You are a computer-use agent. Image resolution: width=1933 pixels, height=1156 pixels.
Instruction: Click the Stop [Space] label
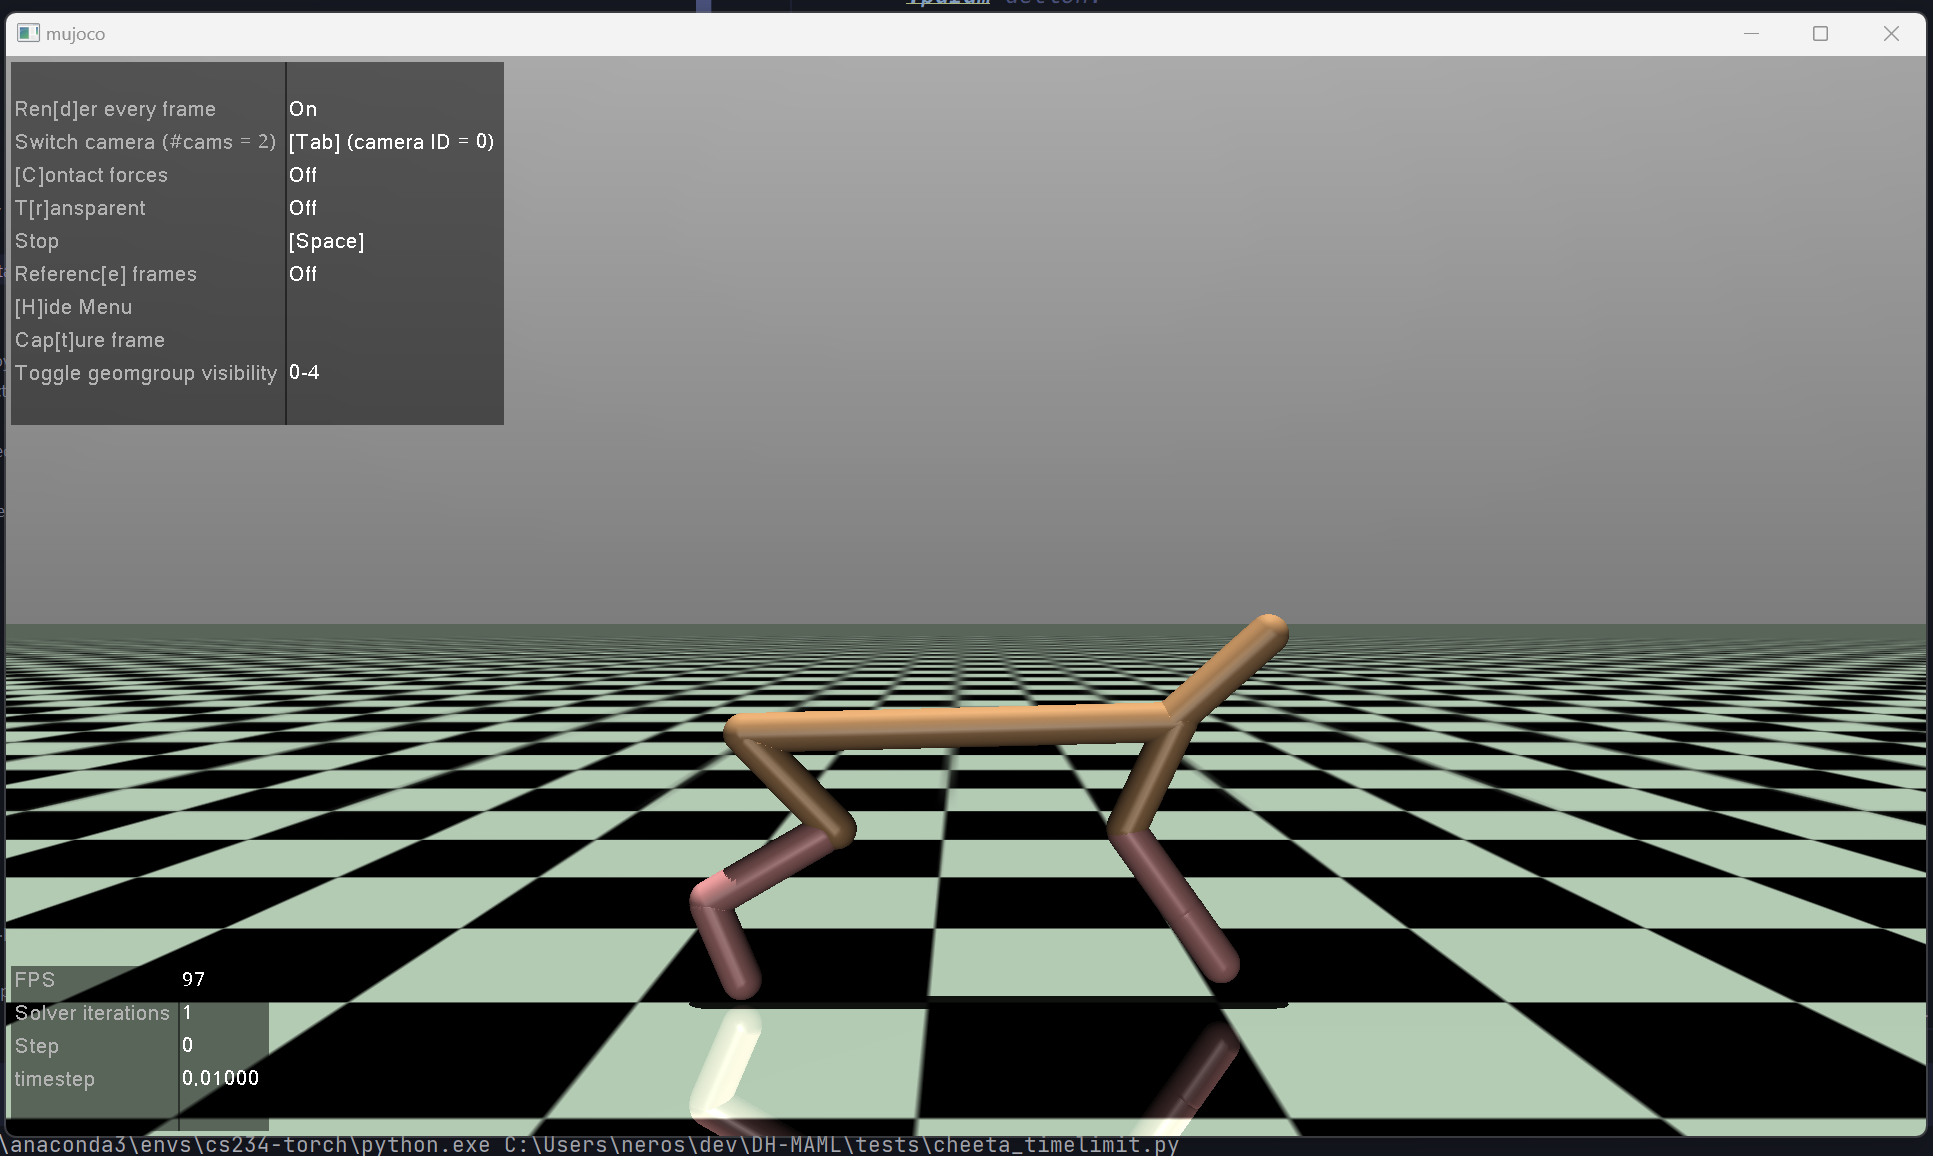(326, 241)
